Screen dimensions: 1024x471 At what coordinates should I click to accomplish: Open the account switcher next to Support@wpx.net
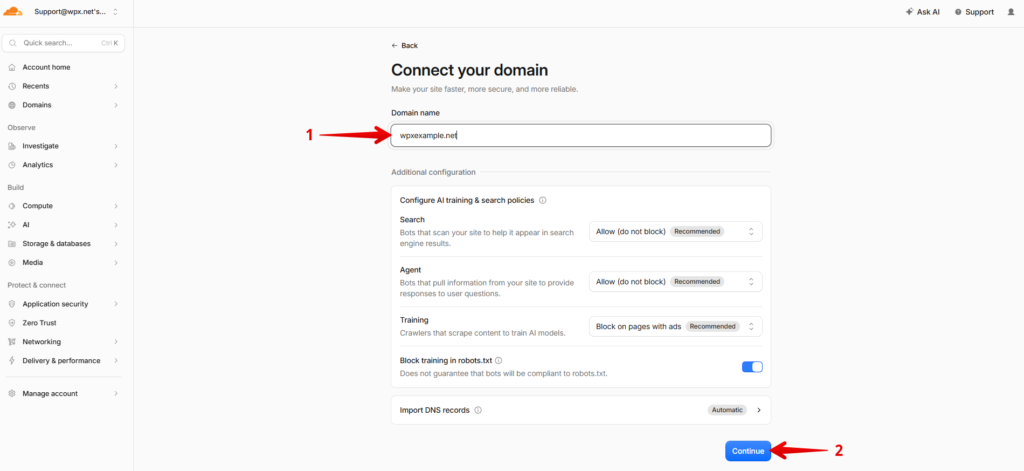[116, 12]
